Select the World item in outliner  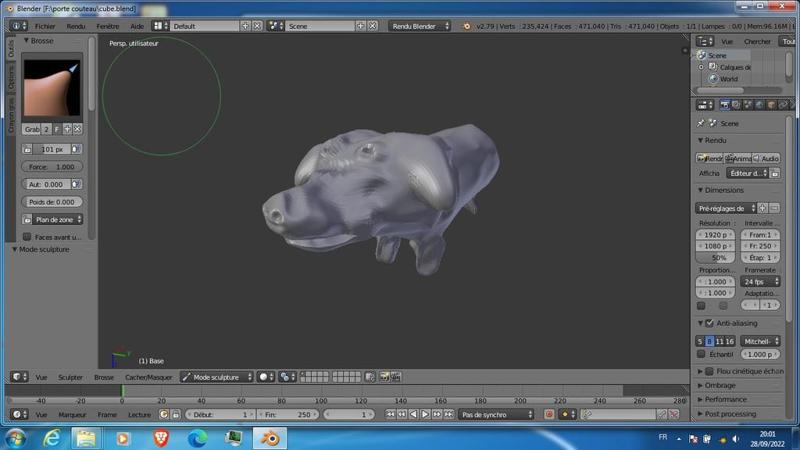tap(729, 79)
